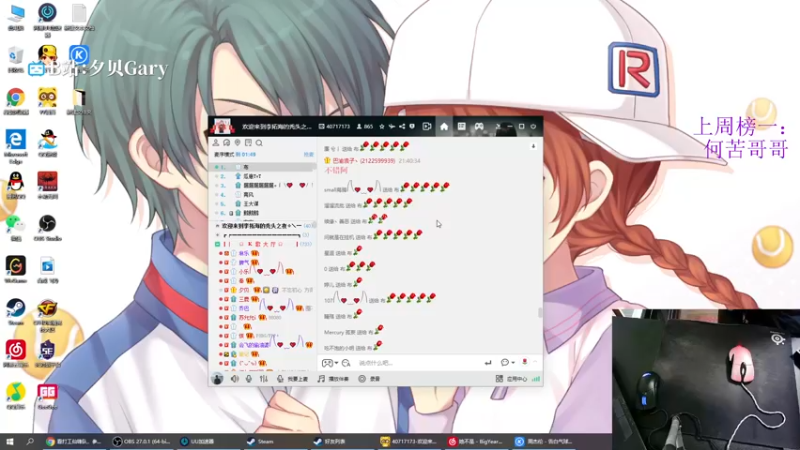
Task: Click the headset icon in sidebar toolbar
Action: [x=227, y=143]
